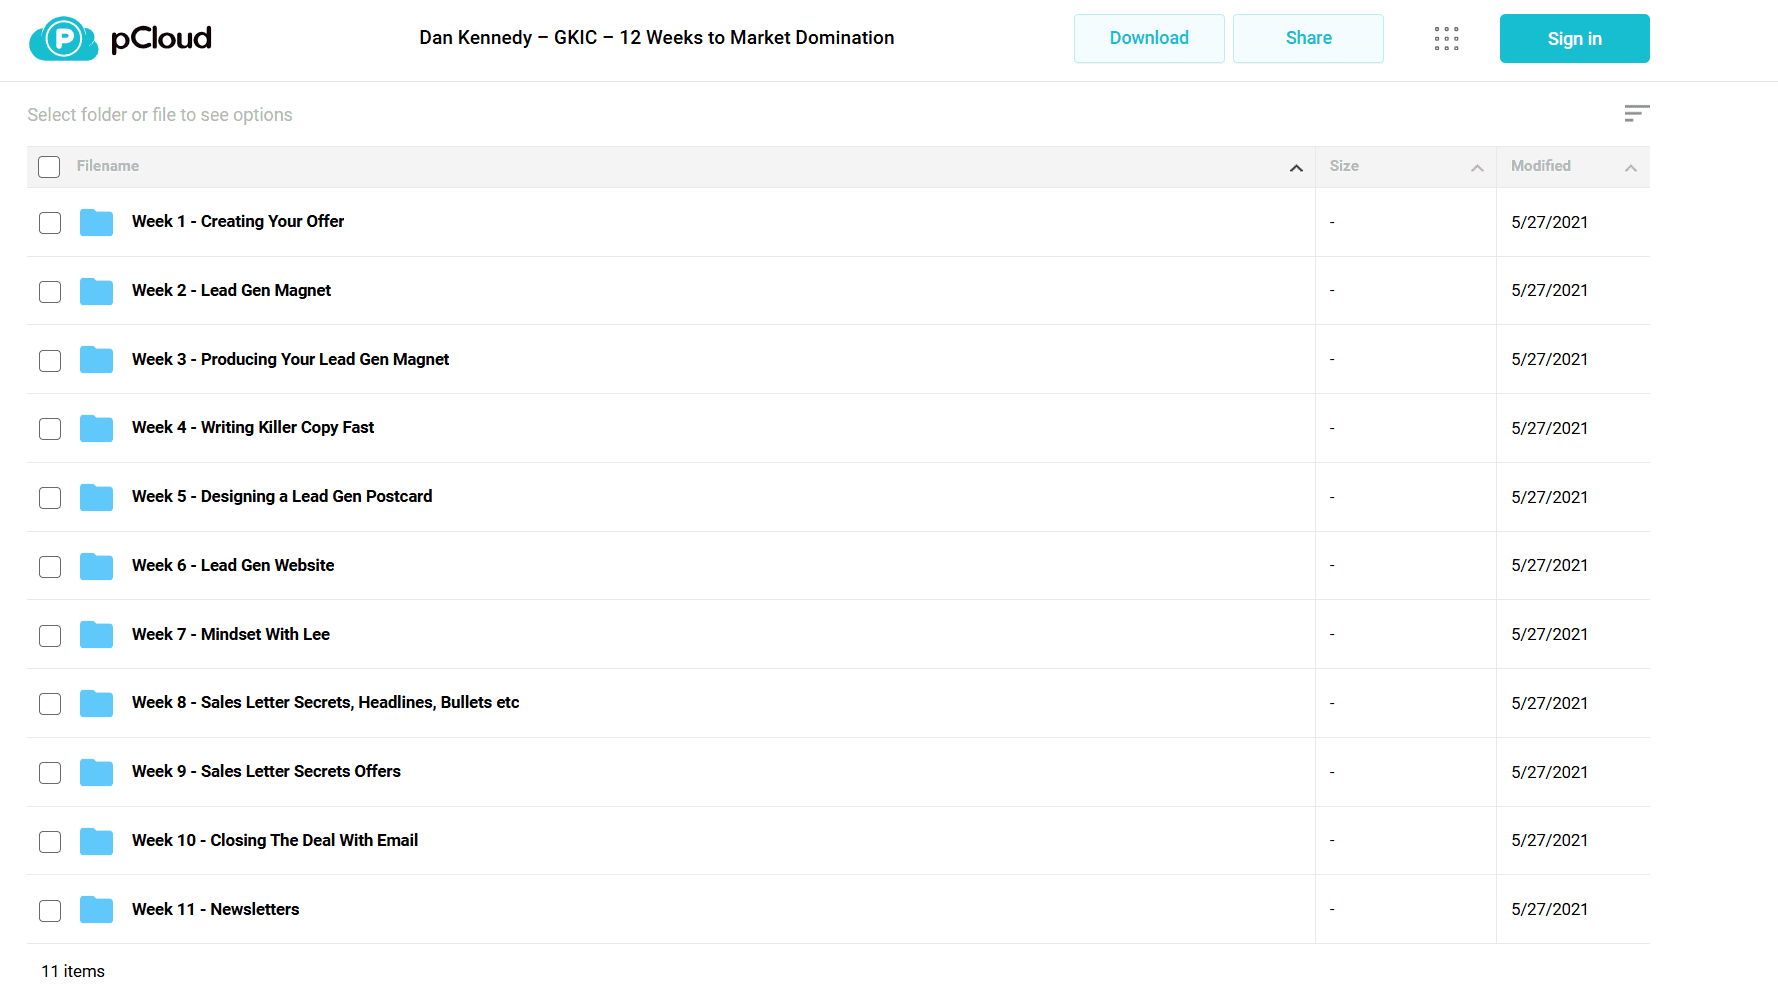The width and height of the screenshot is (1778, 999).
Task: Check the Week 2 - Lead Gen Magnet checkbox
Action: click(x=50, y=292)
